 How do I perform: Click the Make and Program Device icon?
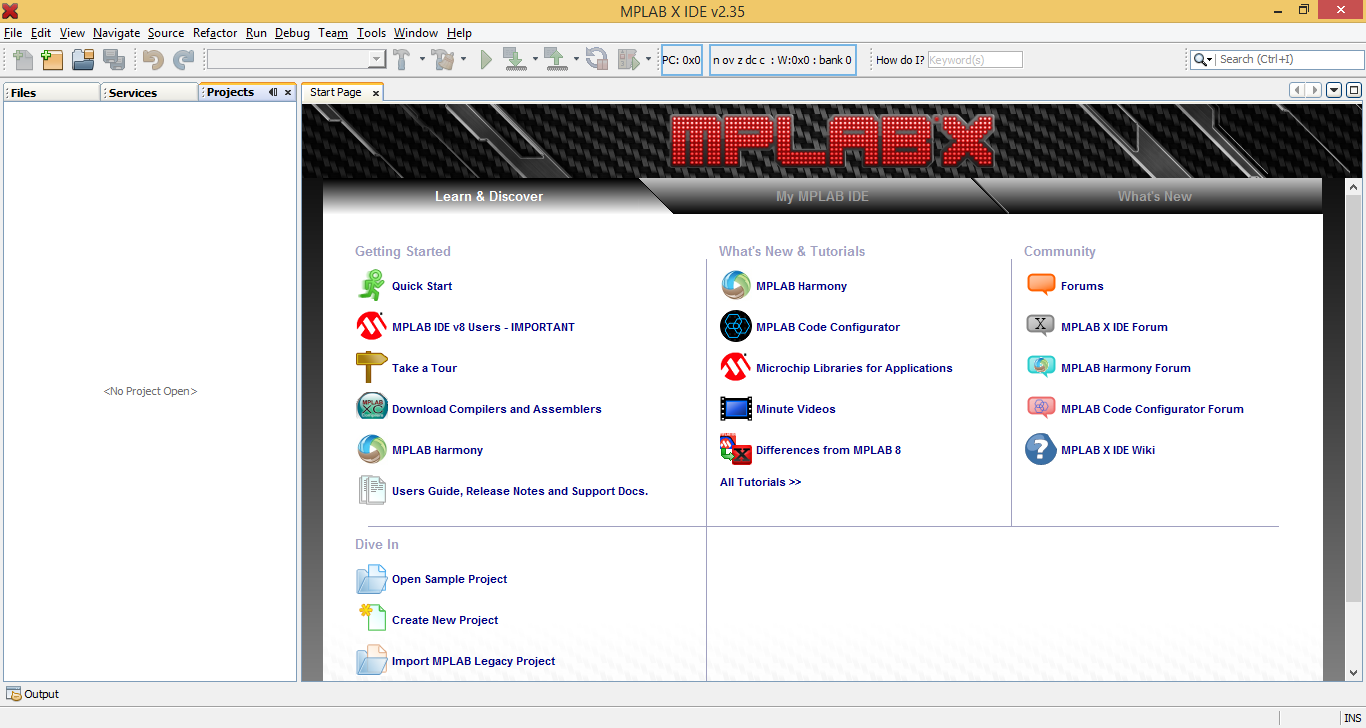(514, 59)
